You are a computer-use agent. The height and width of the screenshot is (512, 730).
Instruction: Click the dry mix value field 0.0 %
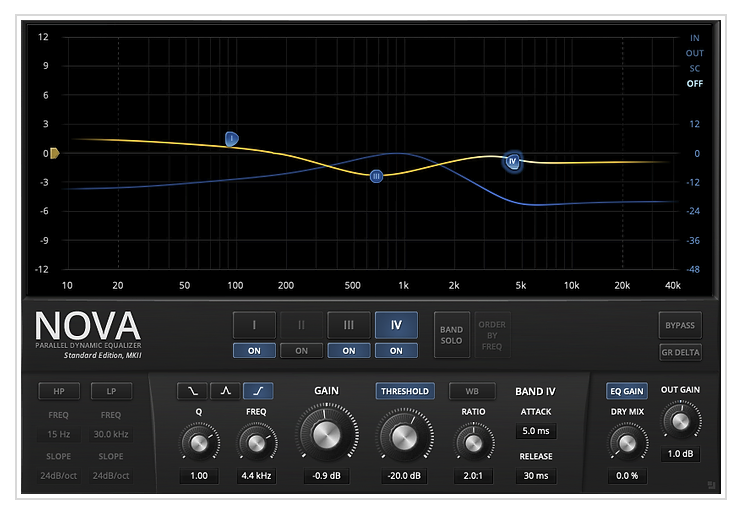[x=627, y=476]
